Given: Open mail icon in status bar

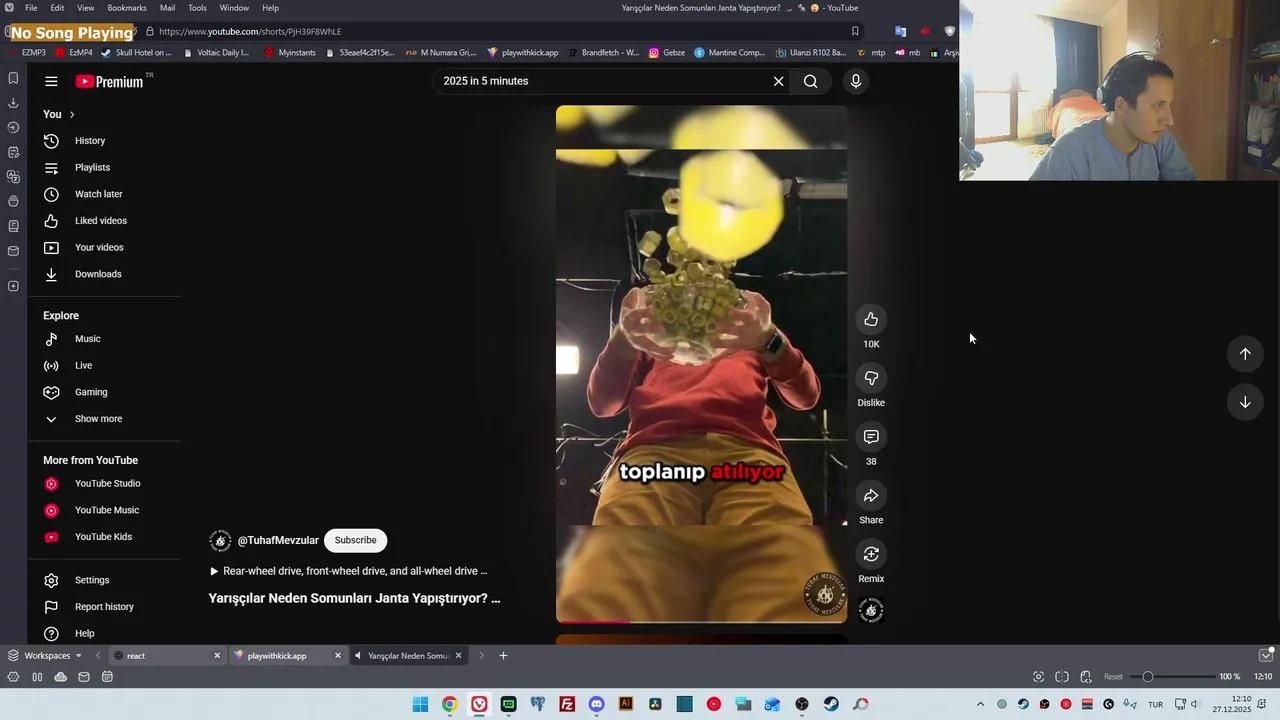Looking at the screenshot, I should [84, 677].
